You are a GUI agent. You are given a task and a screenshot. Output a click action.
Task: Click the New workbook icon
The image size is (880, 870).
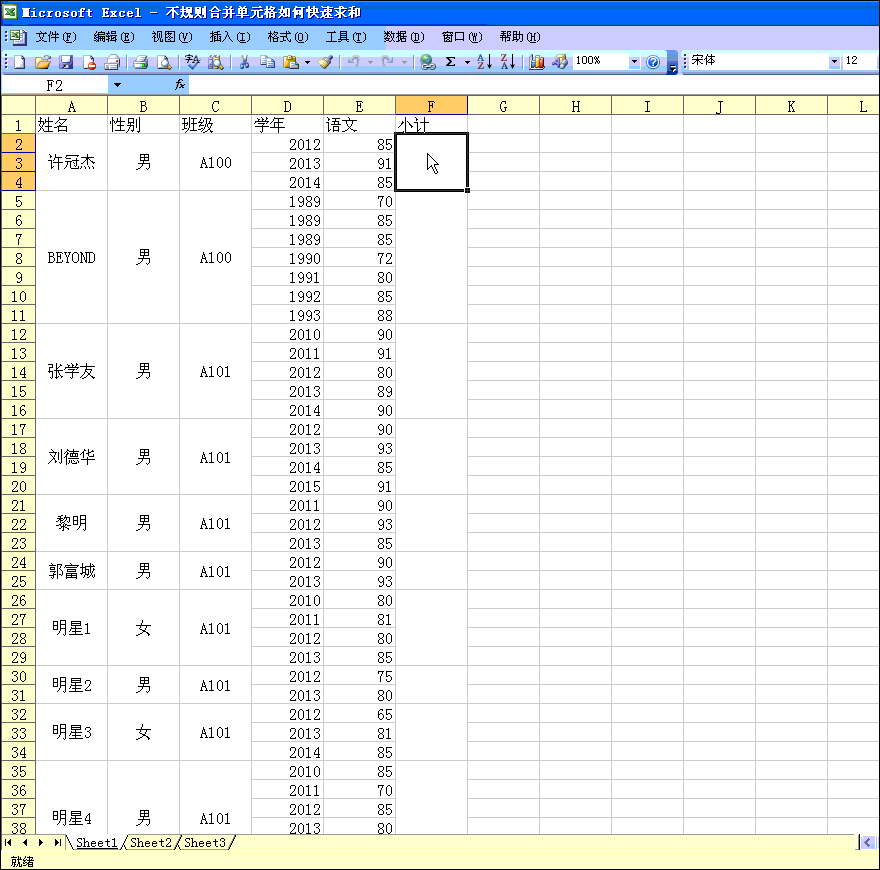click(x=19, y=62)
